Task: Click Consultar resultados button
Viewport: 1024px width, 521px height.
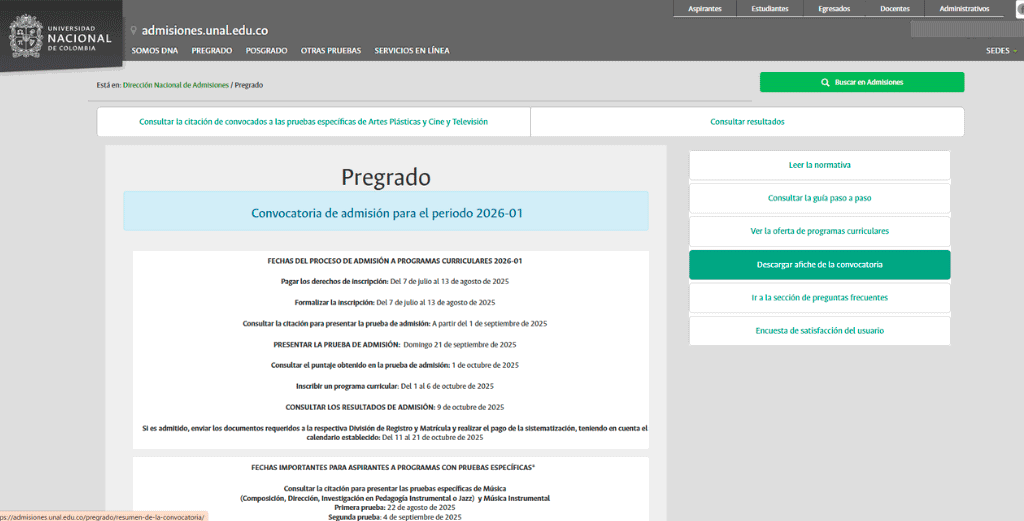Action: 747,122
